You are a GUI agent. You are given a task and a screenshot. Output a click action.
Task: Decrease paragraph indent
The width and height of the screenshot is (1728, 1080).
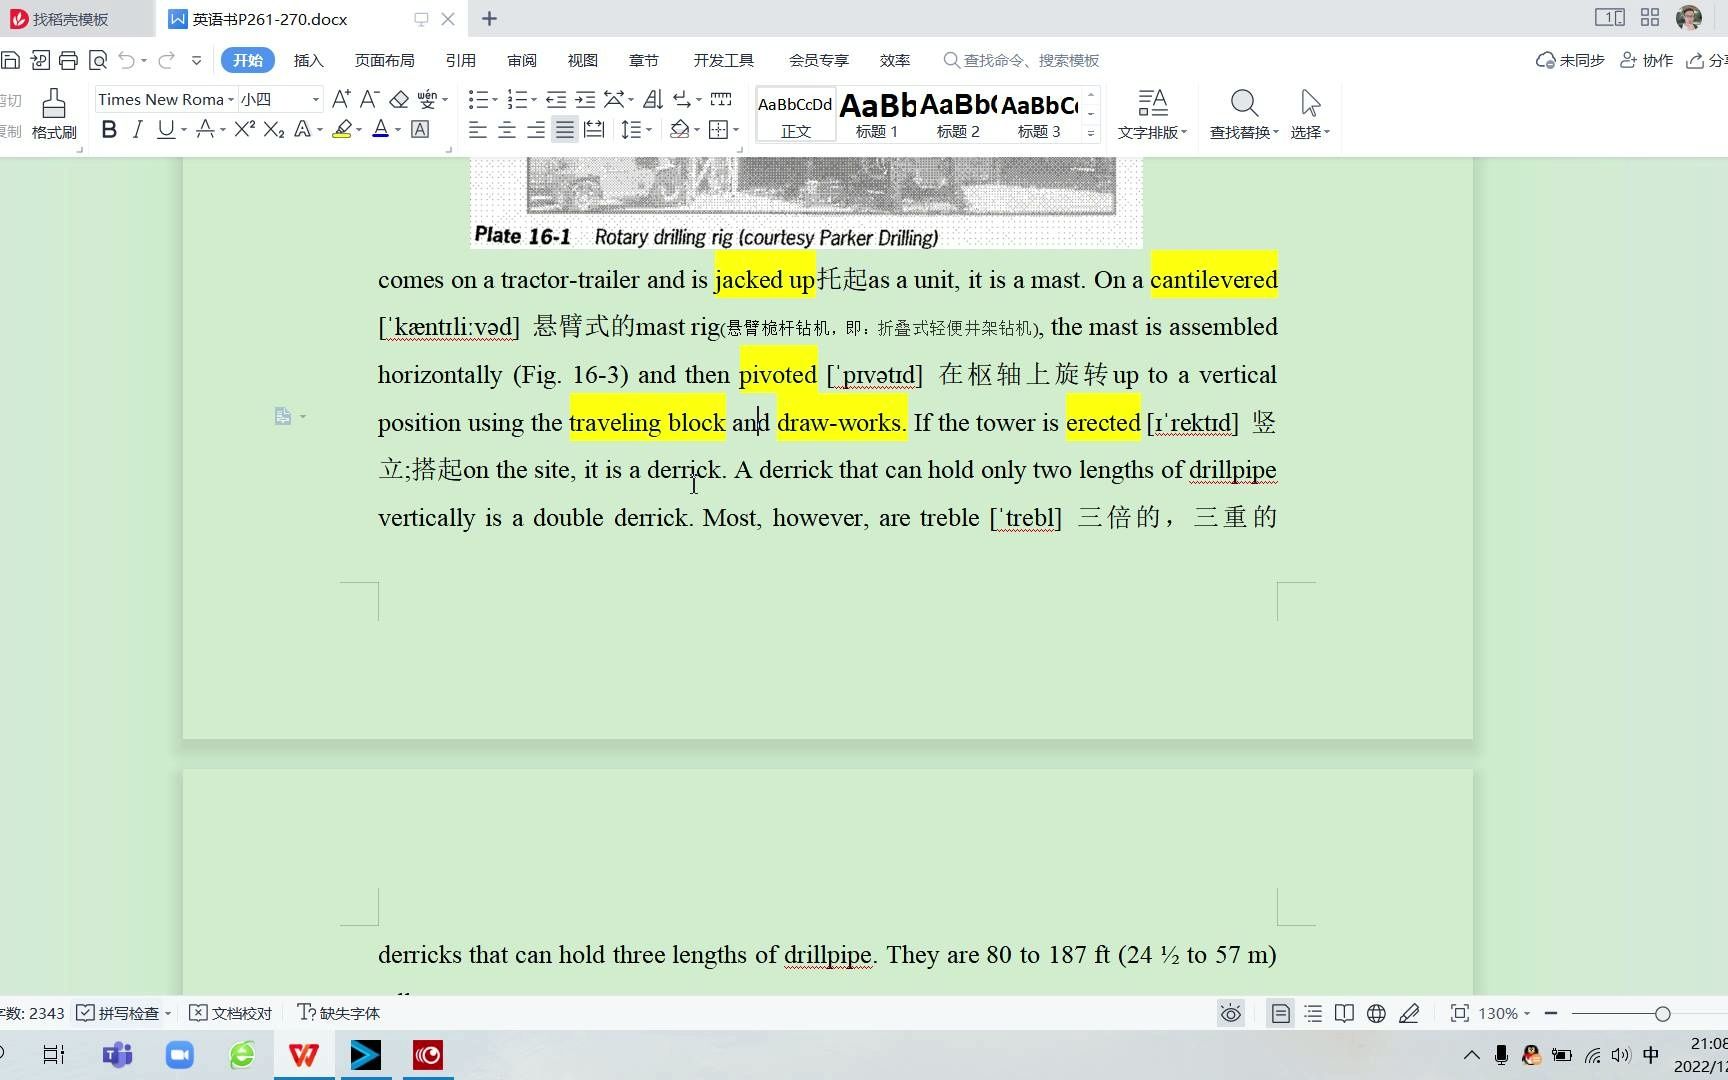[556, 99]
